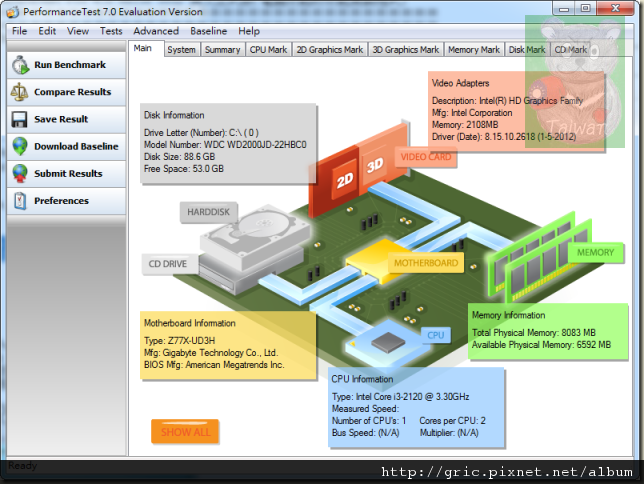This screenshot has width=644, height=484.
Task: Click the Run Benchmark button
Action: click(67, 65)
